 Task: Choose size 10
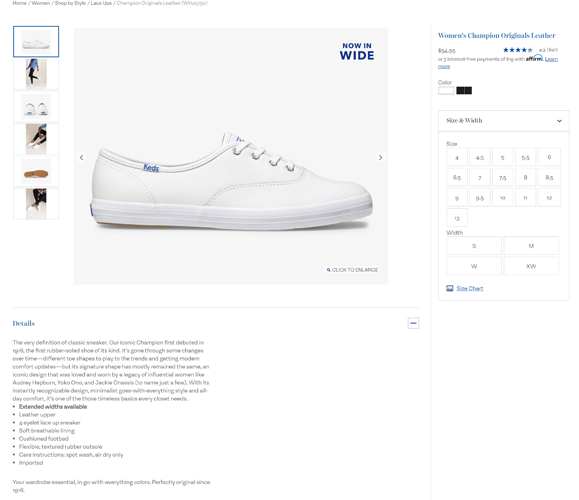pos(503,198)
